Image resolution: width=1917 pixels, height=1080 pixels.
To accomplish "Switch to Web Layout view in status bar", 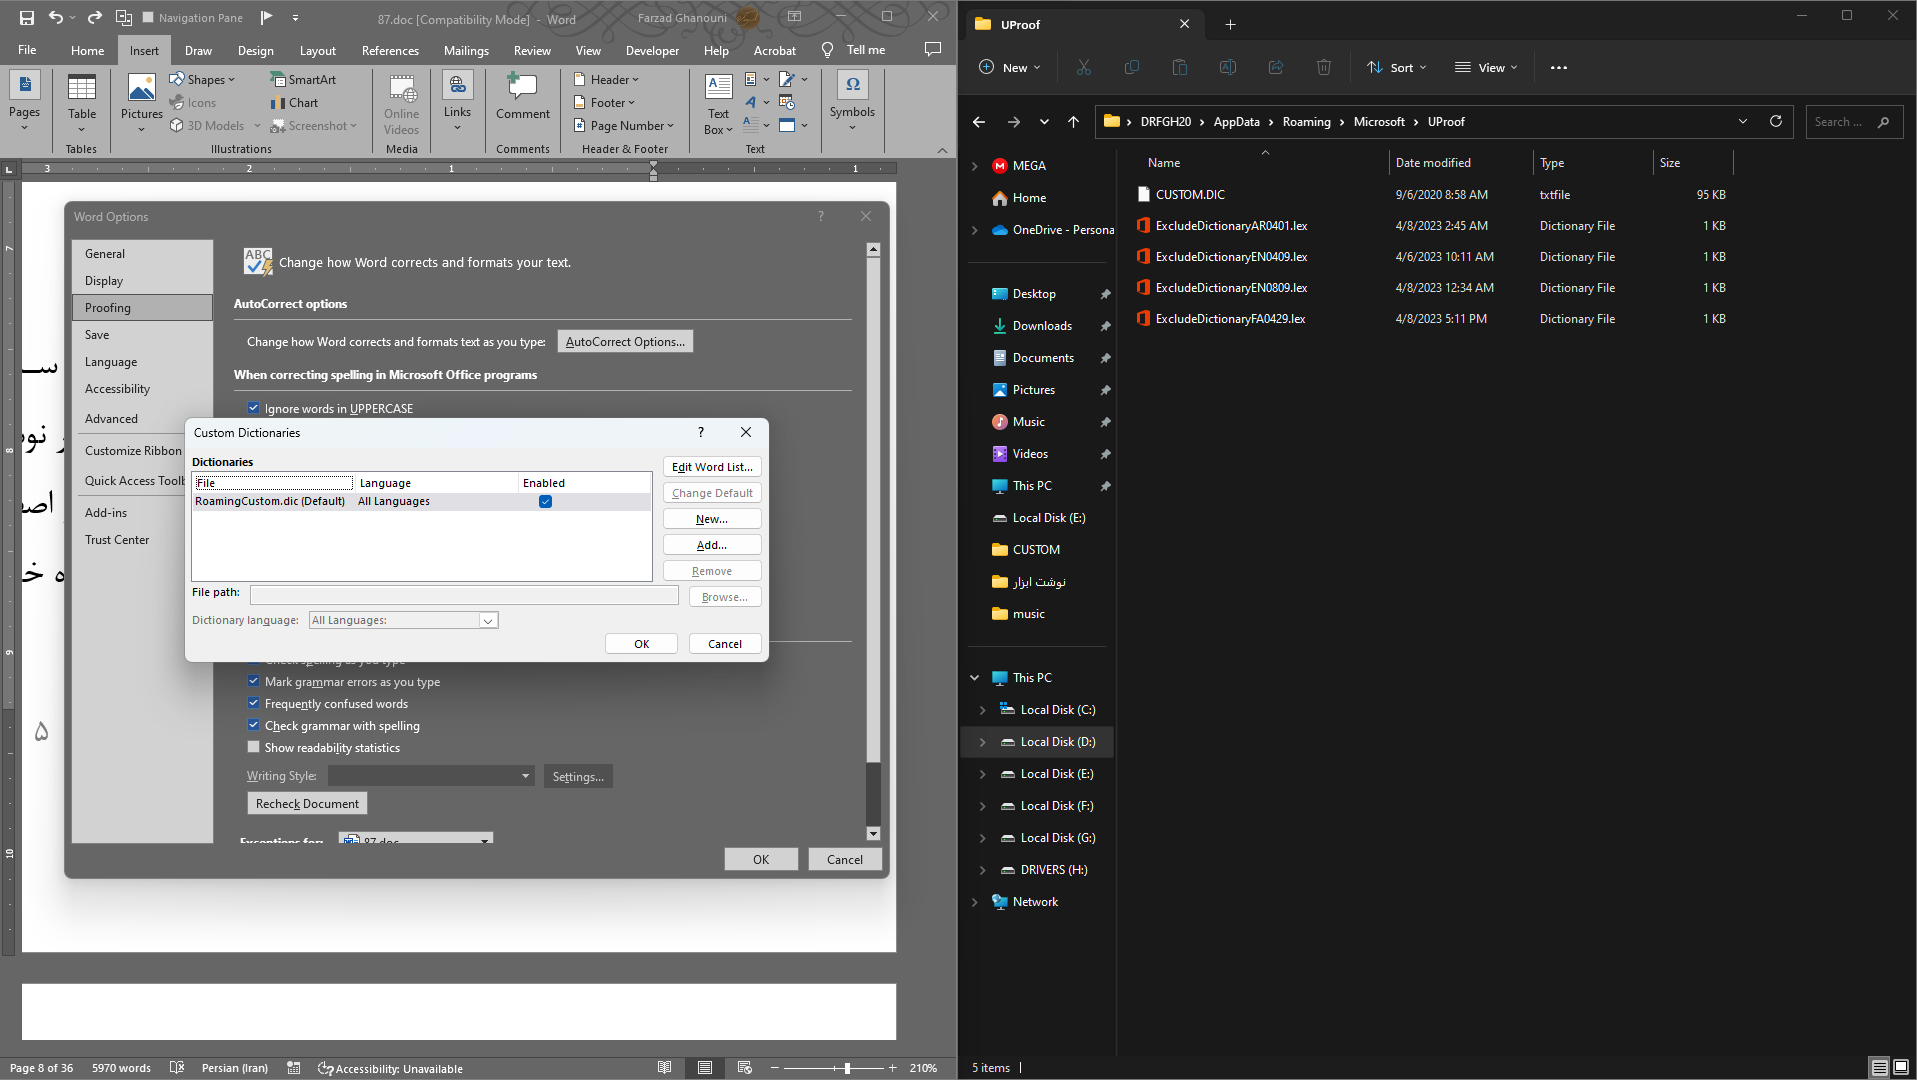I will point(744,1068).
